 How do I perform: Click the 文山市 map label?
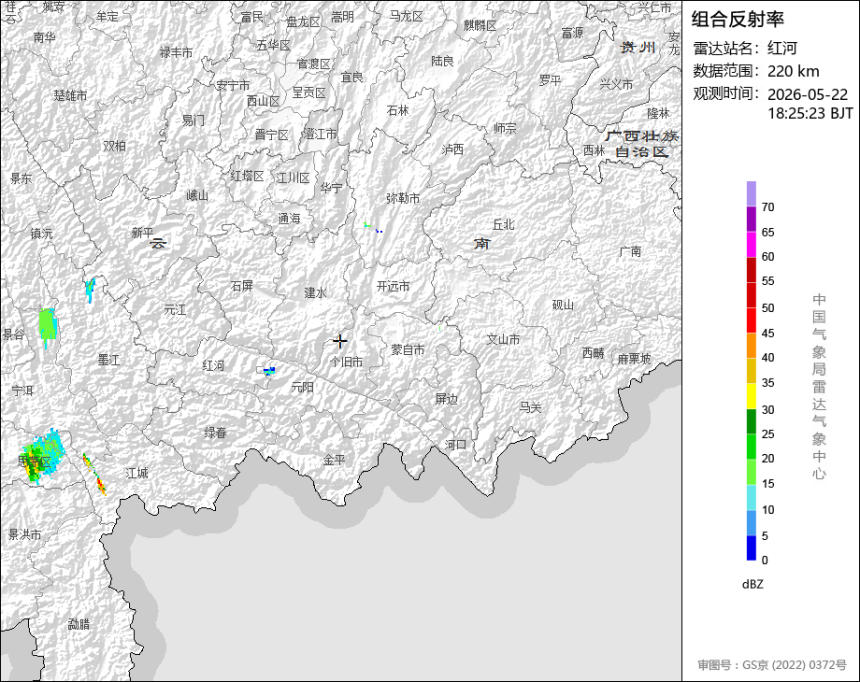pyautogui.click(x=503, y=340)
